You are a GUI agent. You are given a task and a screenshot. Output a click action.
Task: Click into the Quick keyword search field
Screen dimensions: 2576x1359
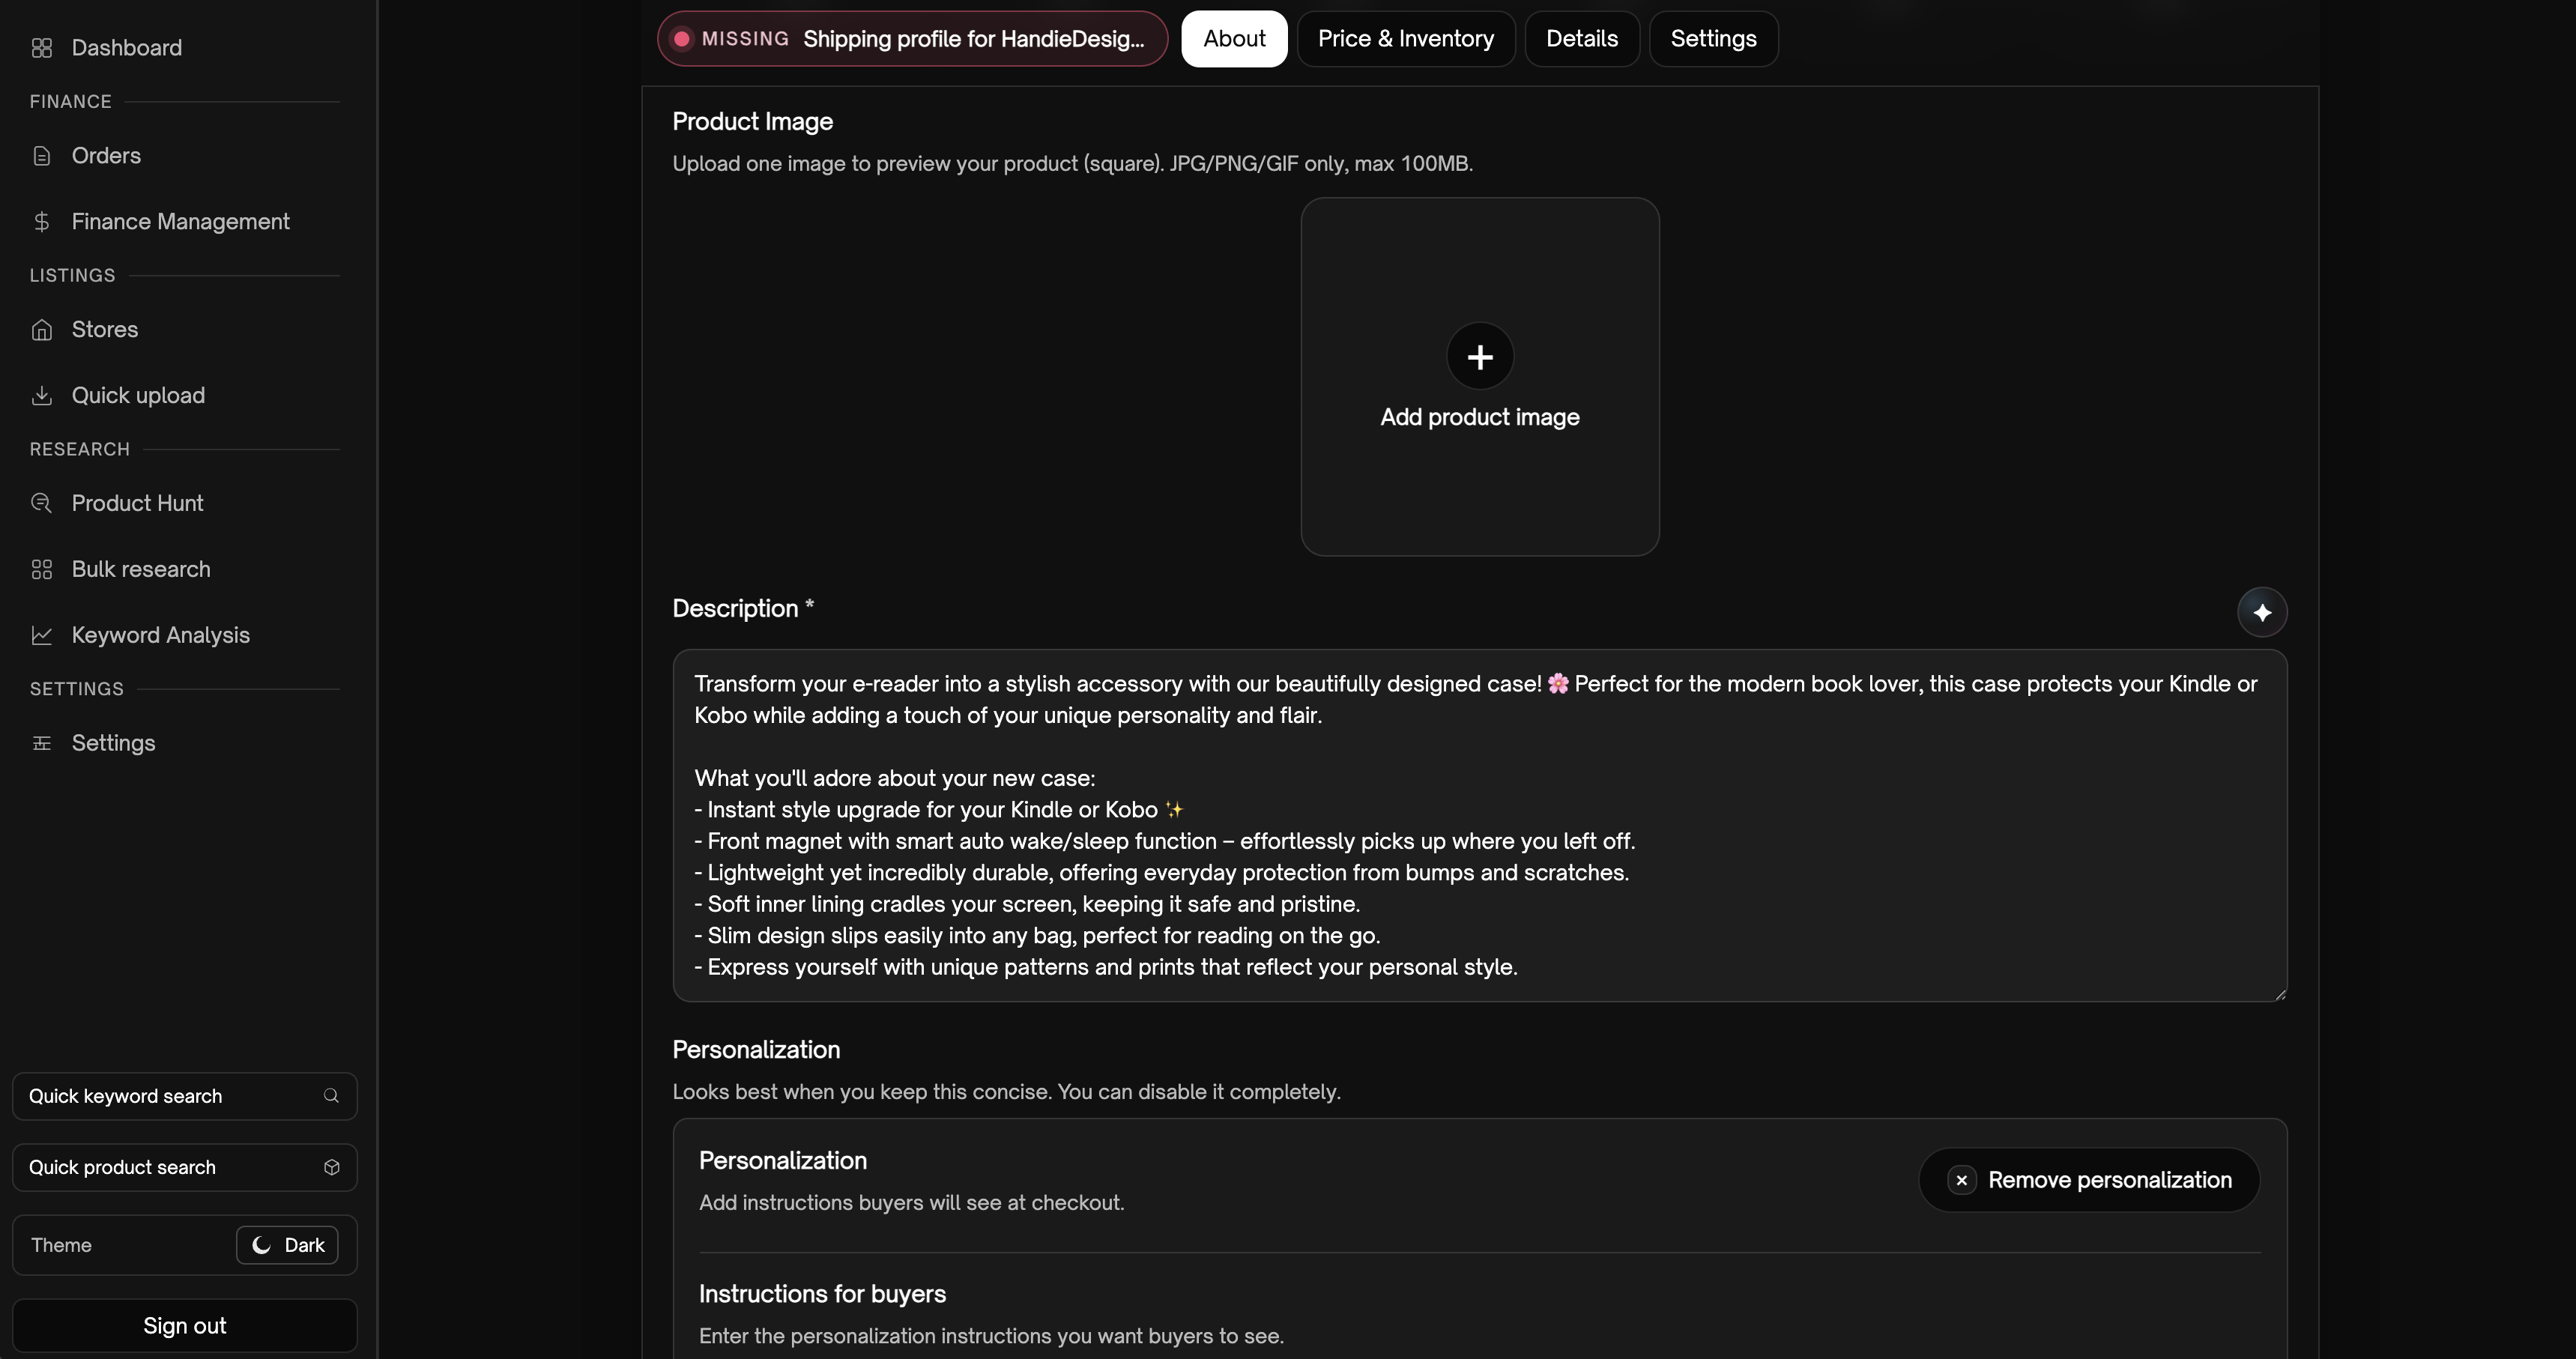(x=170, y=1096)
